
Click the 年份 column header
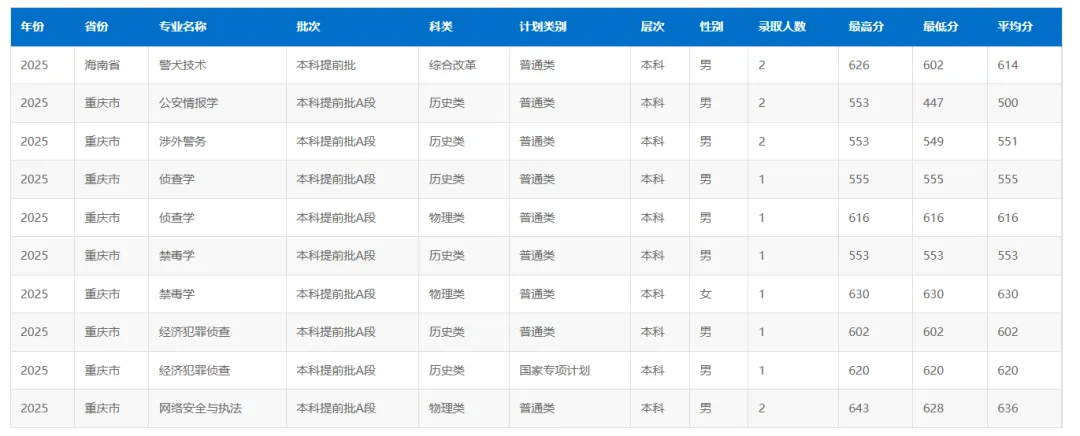coord(32,27)
